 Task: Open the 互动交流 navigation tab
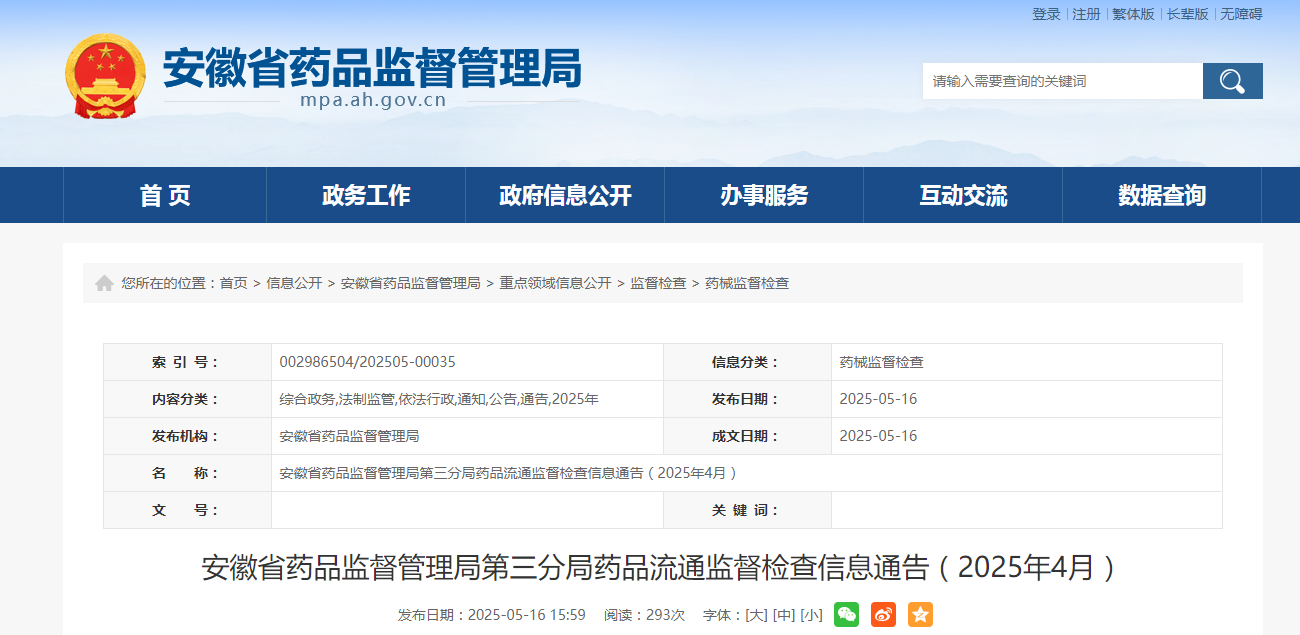click(x=963, y=195)
